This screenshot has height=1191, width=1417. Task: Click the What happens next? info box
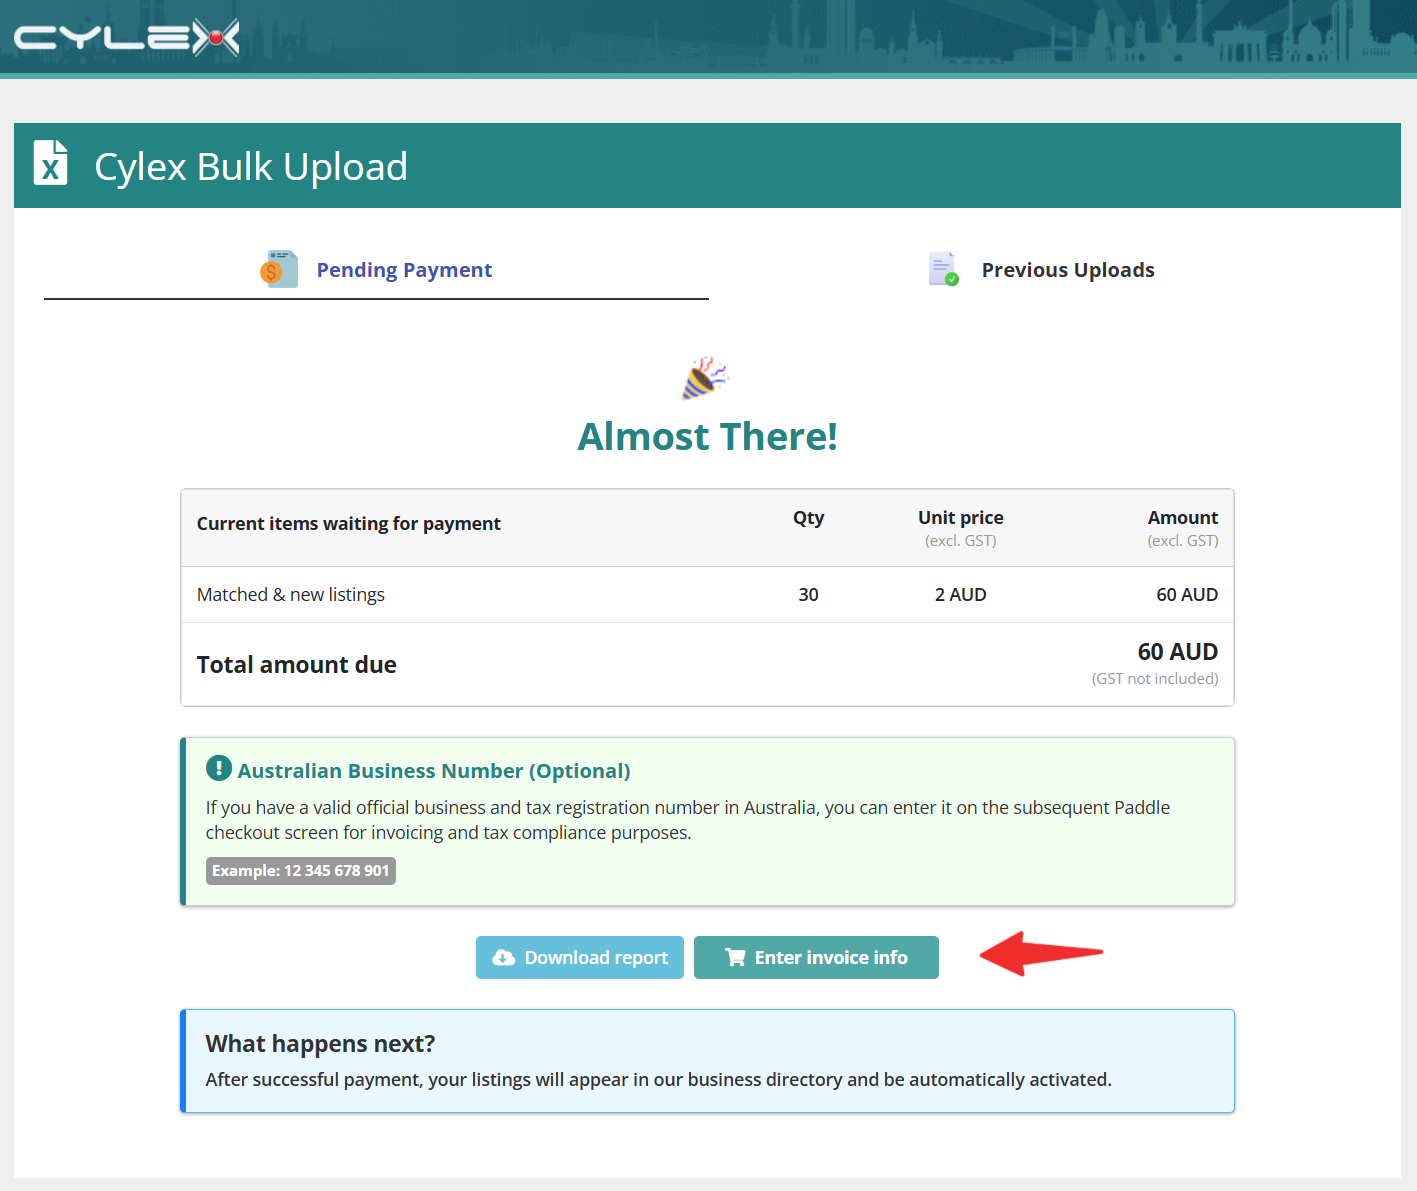pyautogui.click(x=707, y=1061)
